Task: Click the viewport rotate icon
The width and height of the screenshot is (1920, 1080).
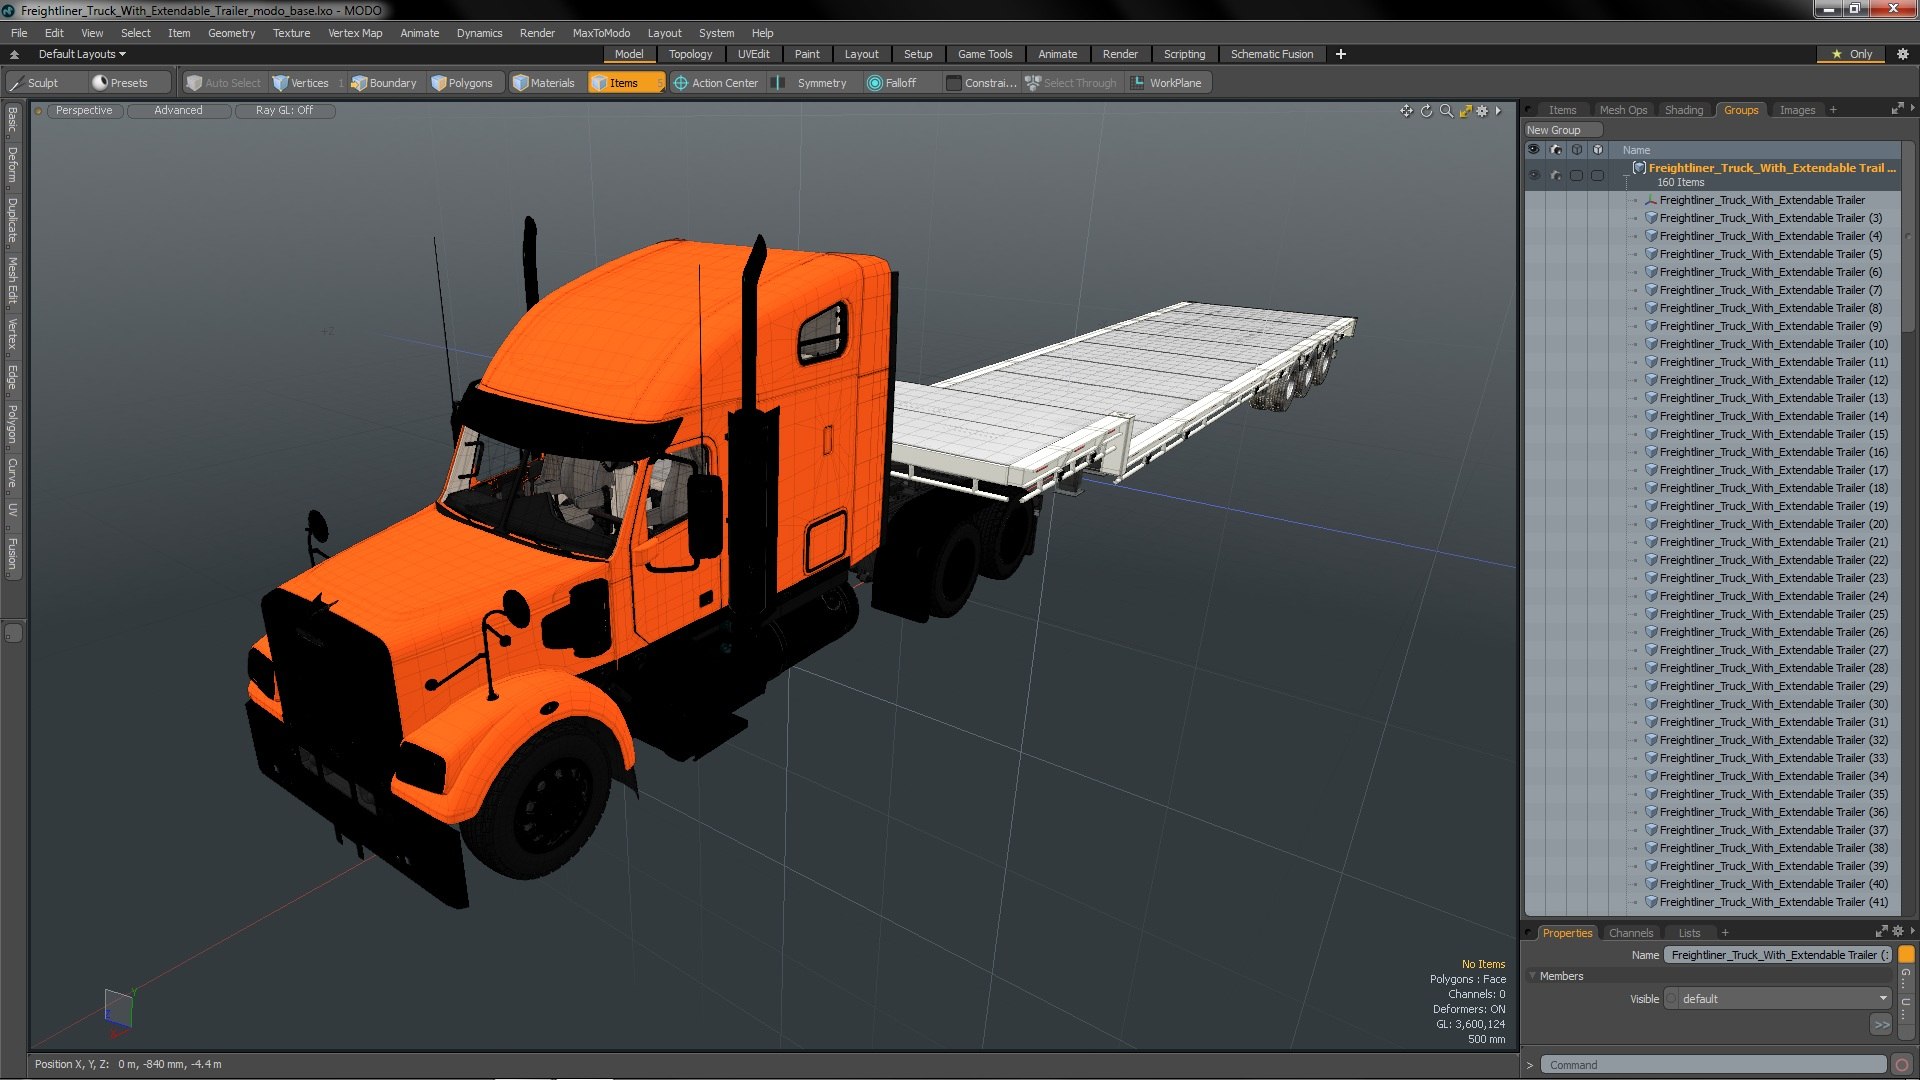Action: [x=1426, y=111]
